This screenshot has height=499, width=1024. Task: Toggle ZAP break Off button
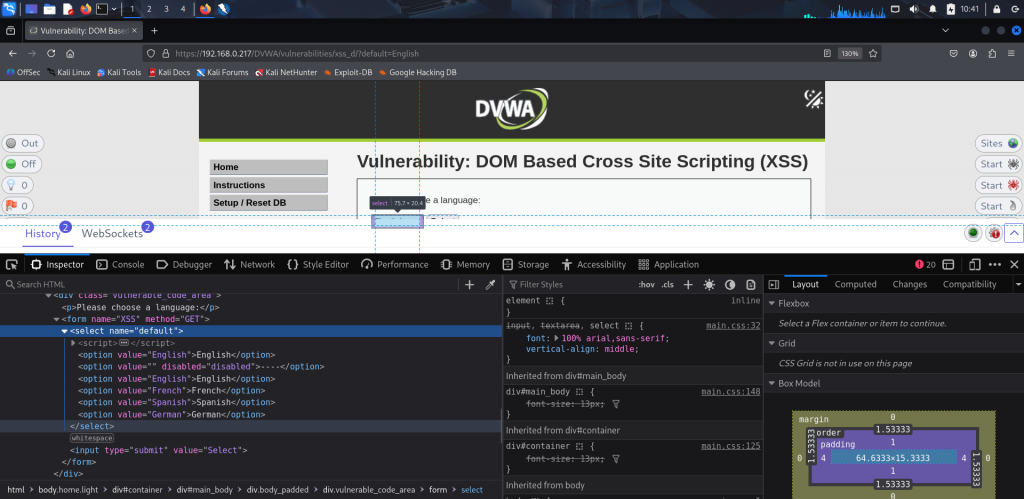click(22, 164)
